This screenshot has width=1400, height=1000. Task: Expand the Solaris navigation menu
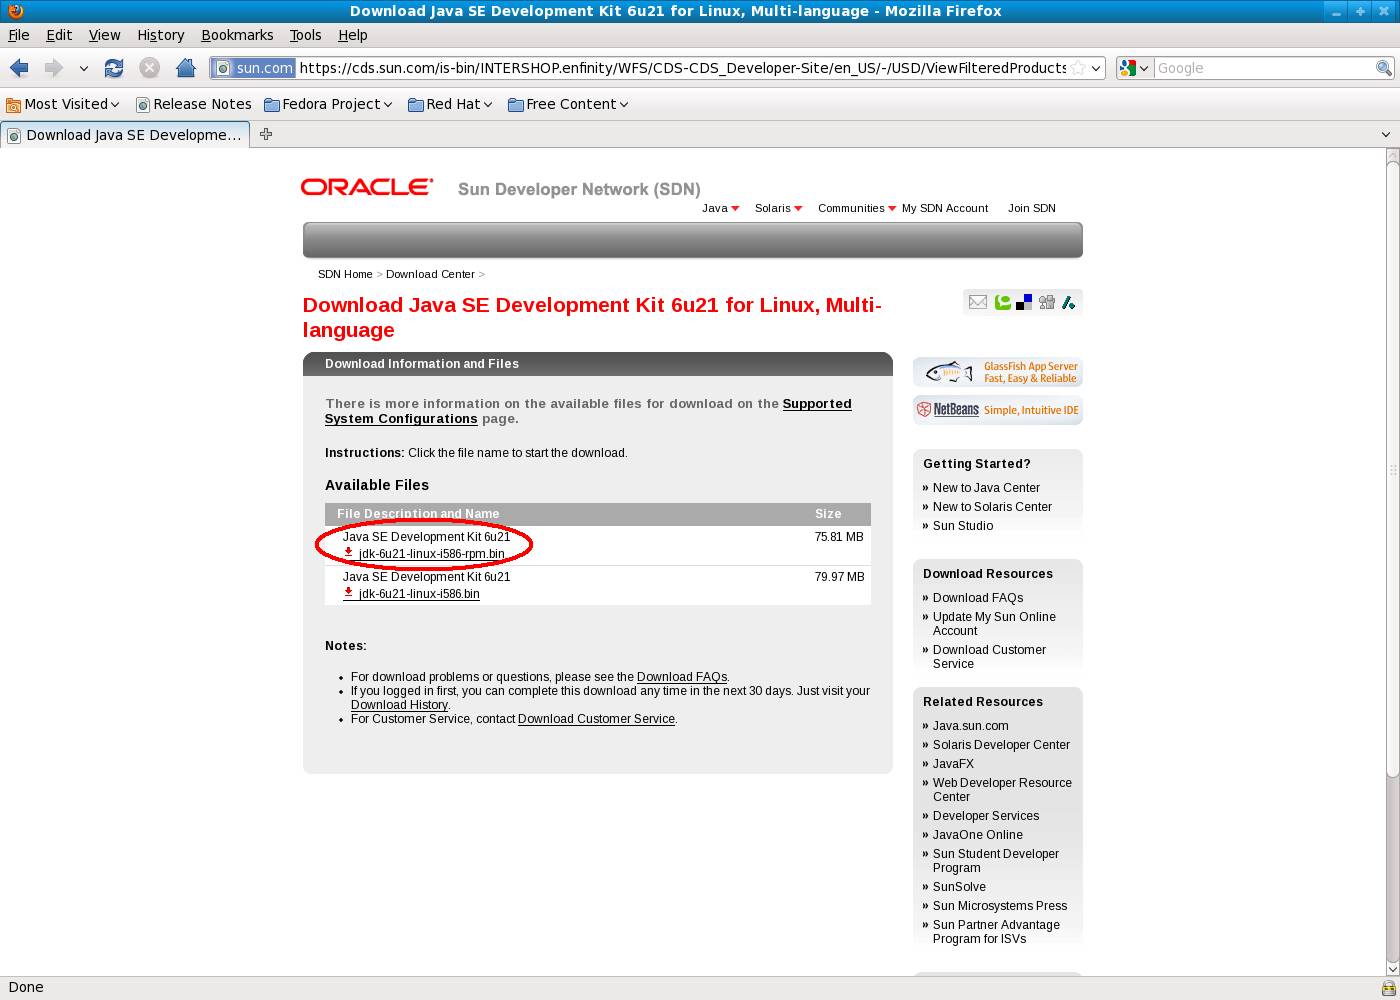[x=778, y=208]
